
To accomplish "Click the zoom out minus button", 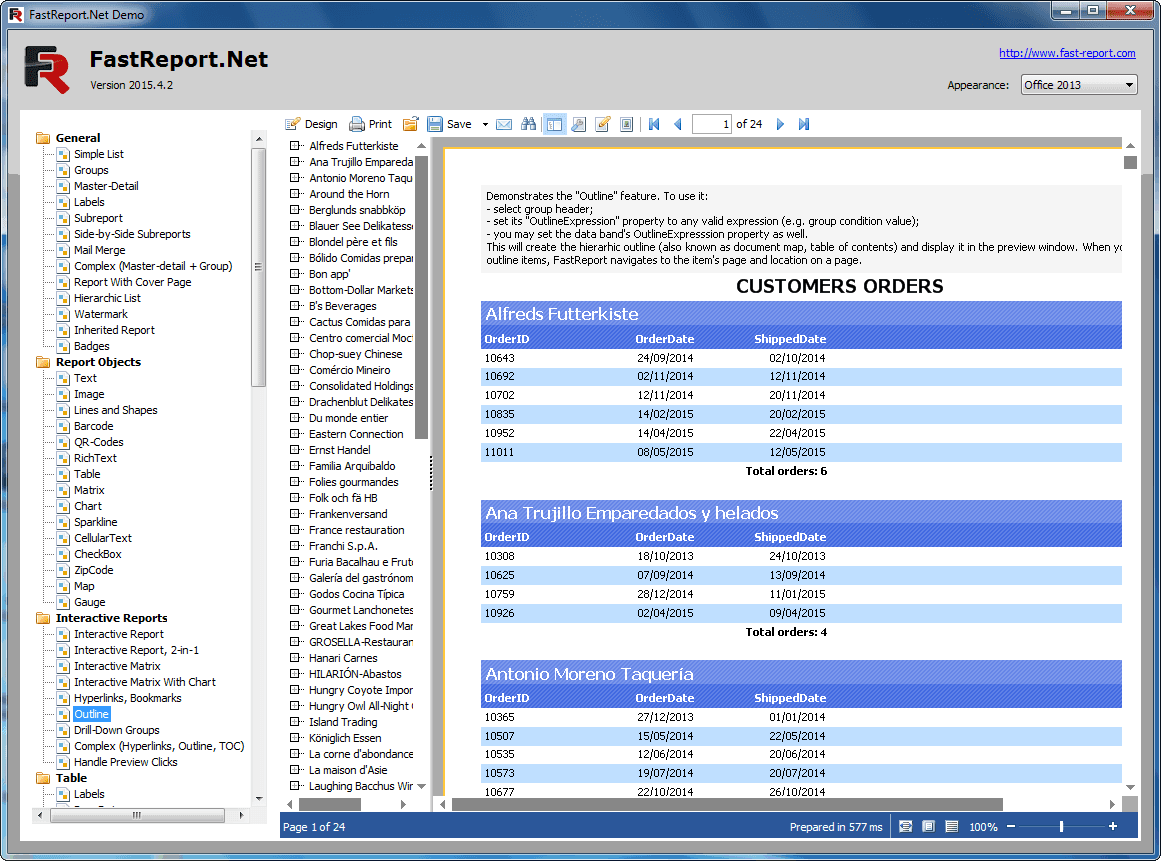I will pos(1011,826).
